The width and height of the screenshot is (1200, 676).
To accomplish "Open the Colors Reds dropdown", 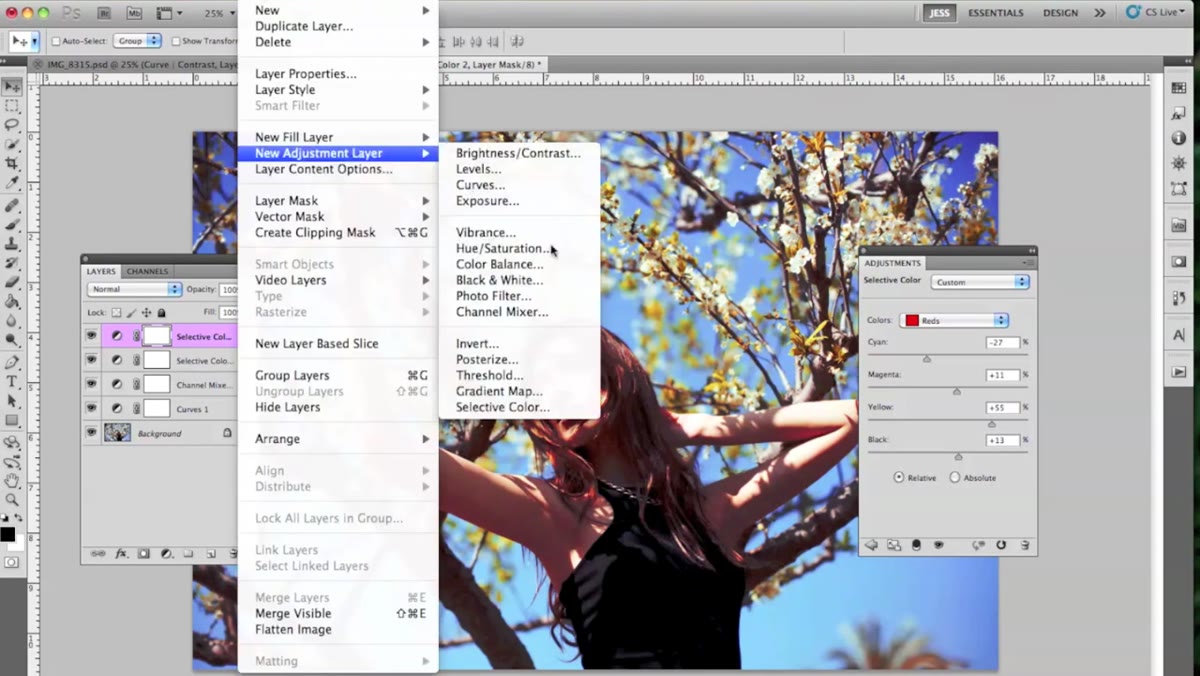I will click(954, 320).
